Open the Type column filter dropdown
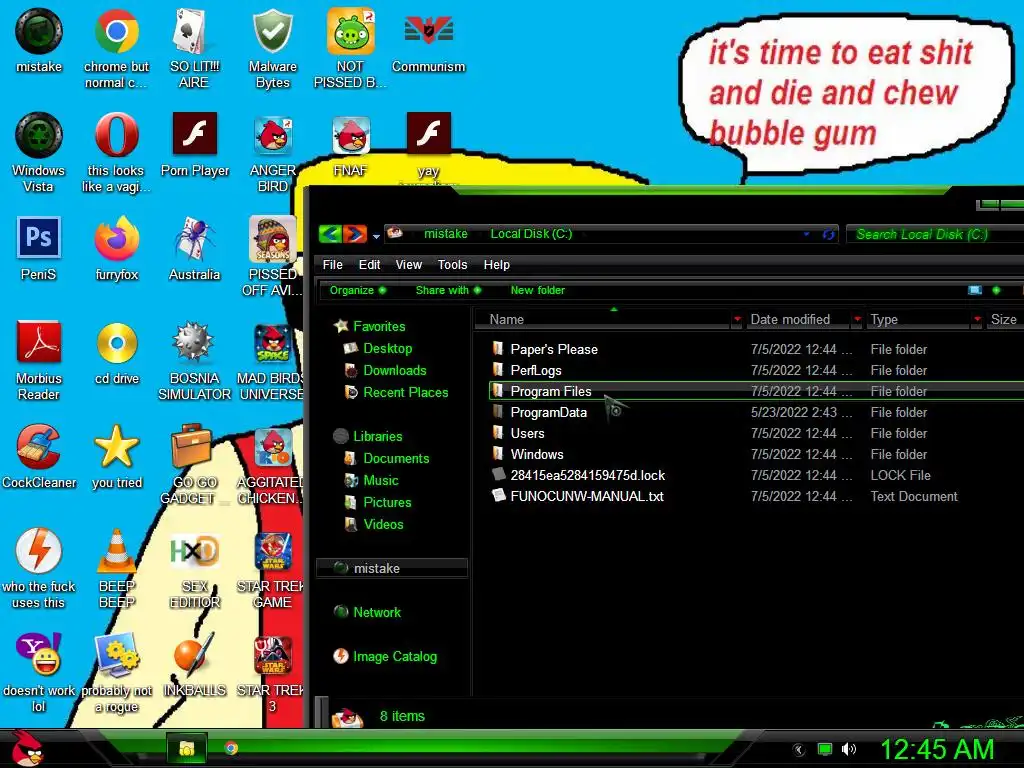The width and height of the screenshot is (1024, 768). tap(977, 319)
